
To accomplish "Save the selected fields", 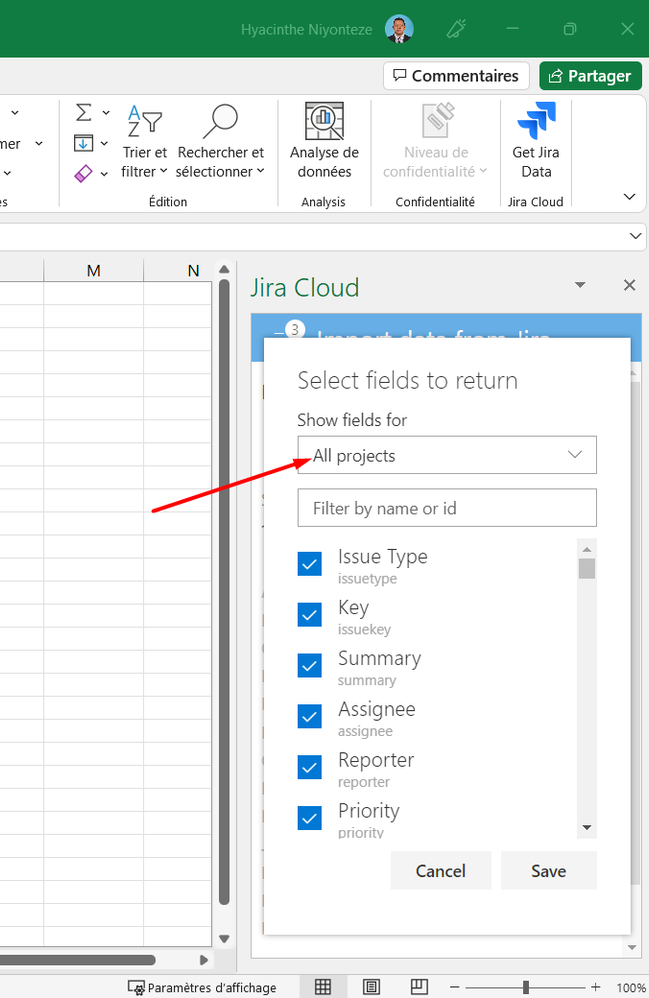I will [548, 871].
